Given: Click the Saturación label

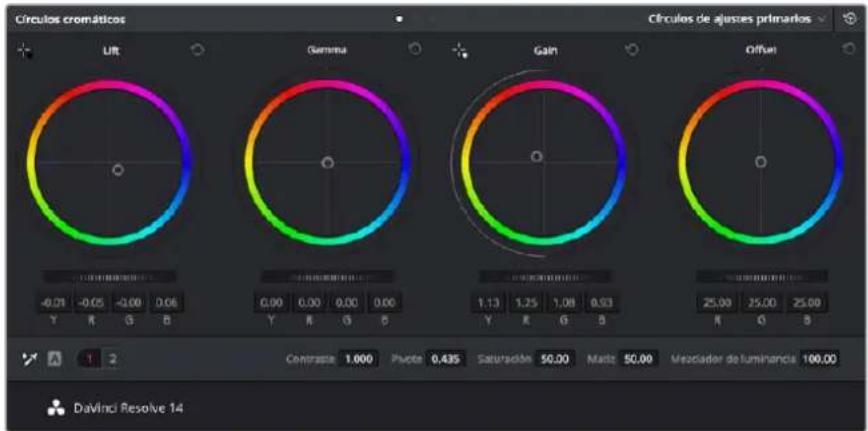Looking at the screenshot, I should pyautogui.click(x=504, y=359).
